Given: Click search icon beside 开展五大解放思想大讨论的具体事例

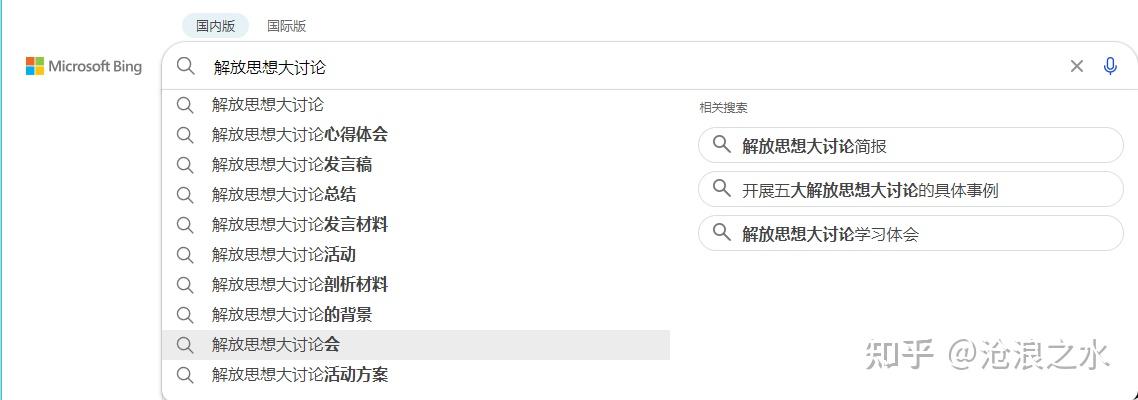Looking at the screenshot, I should 721,189.
